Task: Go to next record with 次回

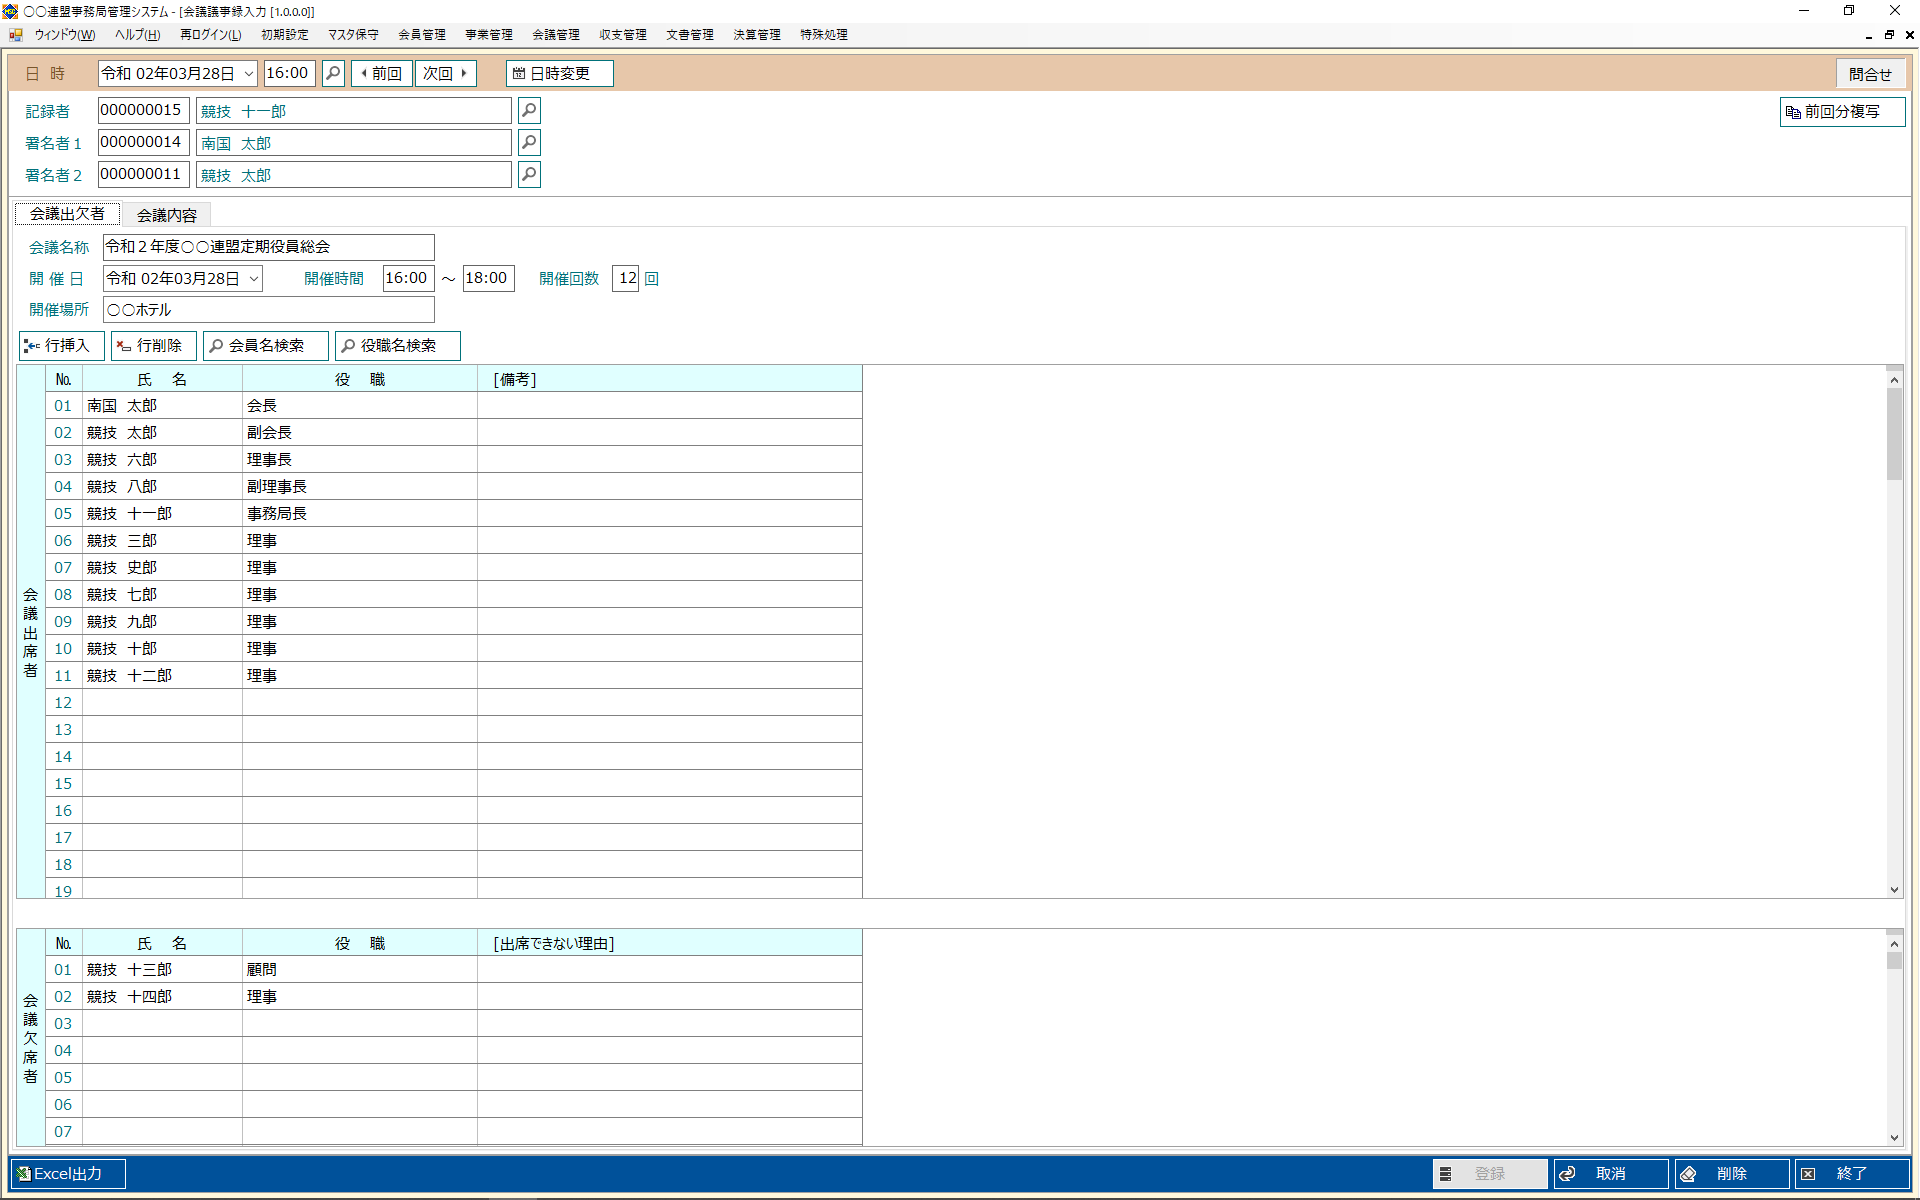Action: (445, 74)
